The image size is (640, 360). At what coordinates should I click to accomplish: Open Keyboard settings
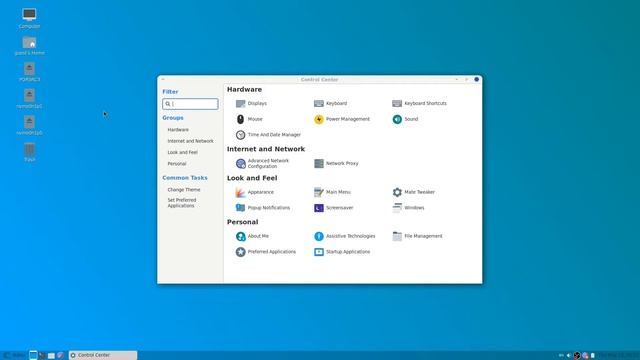pos(331,104)
